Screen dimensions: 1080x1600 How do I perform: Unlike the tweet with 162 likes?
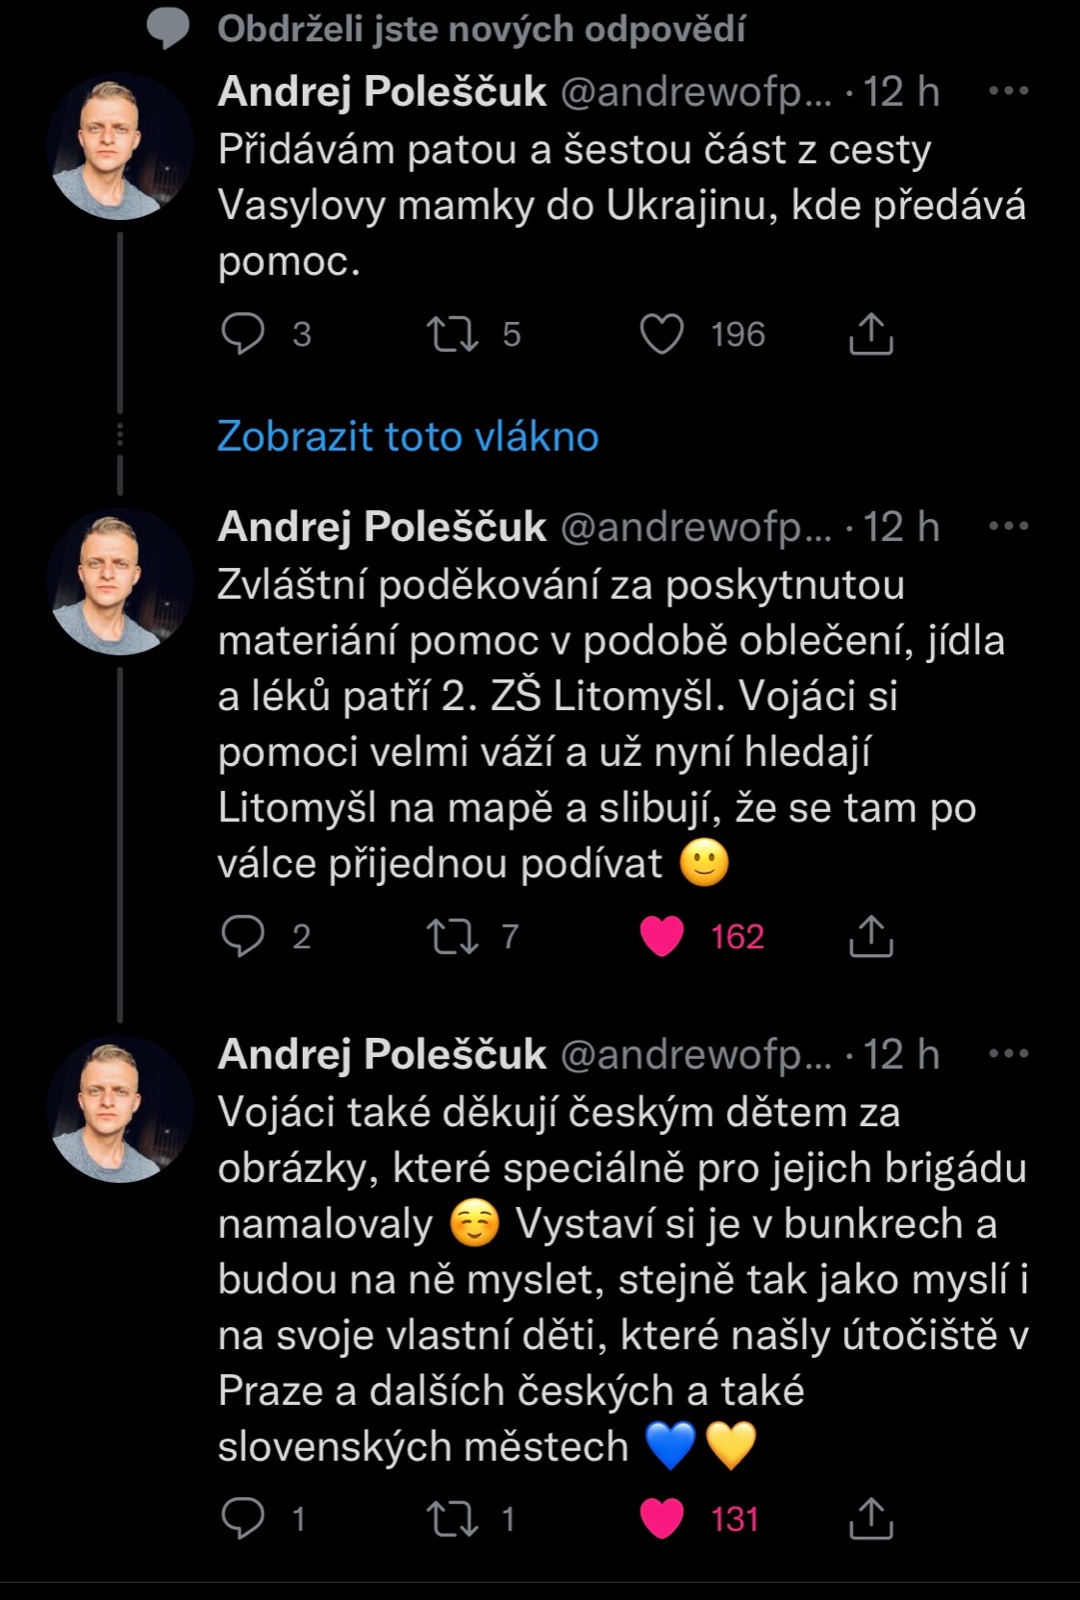[x=662, y=936]
